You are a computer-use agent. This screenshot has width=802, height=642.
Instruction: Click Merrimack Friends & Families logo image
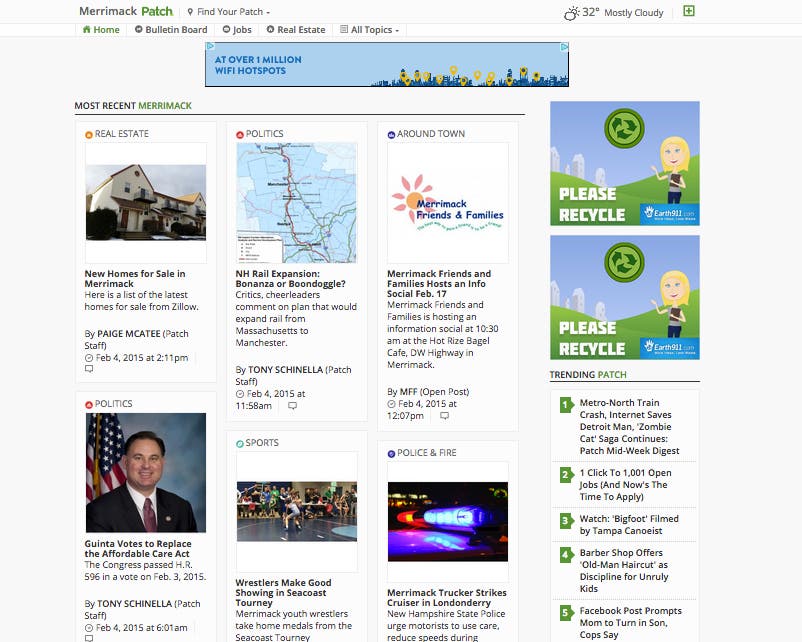coord(448,203)
